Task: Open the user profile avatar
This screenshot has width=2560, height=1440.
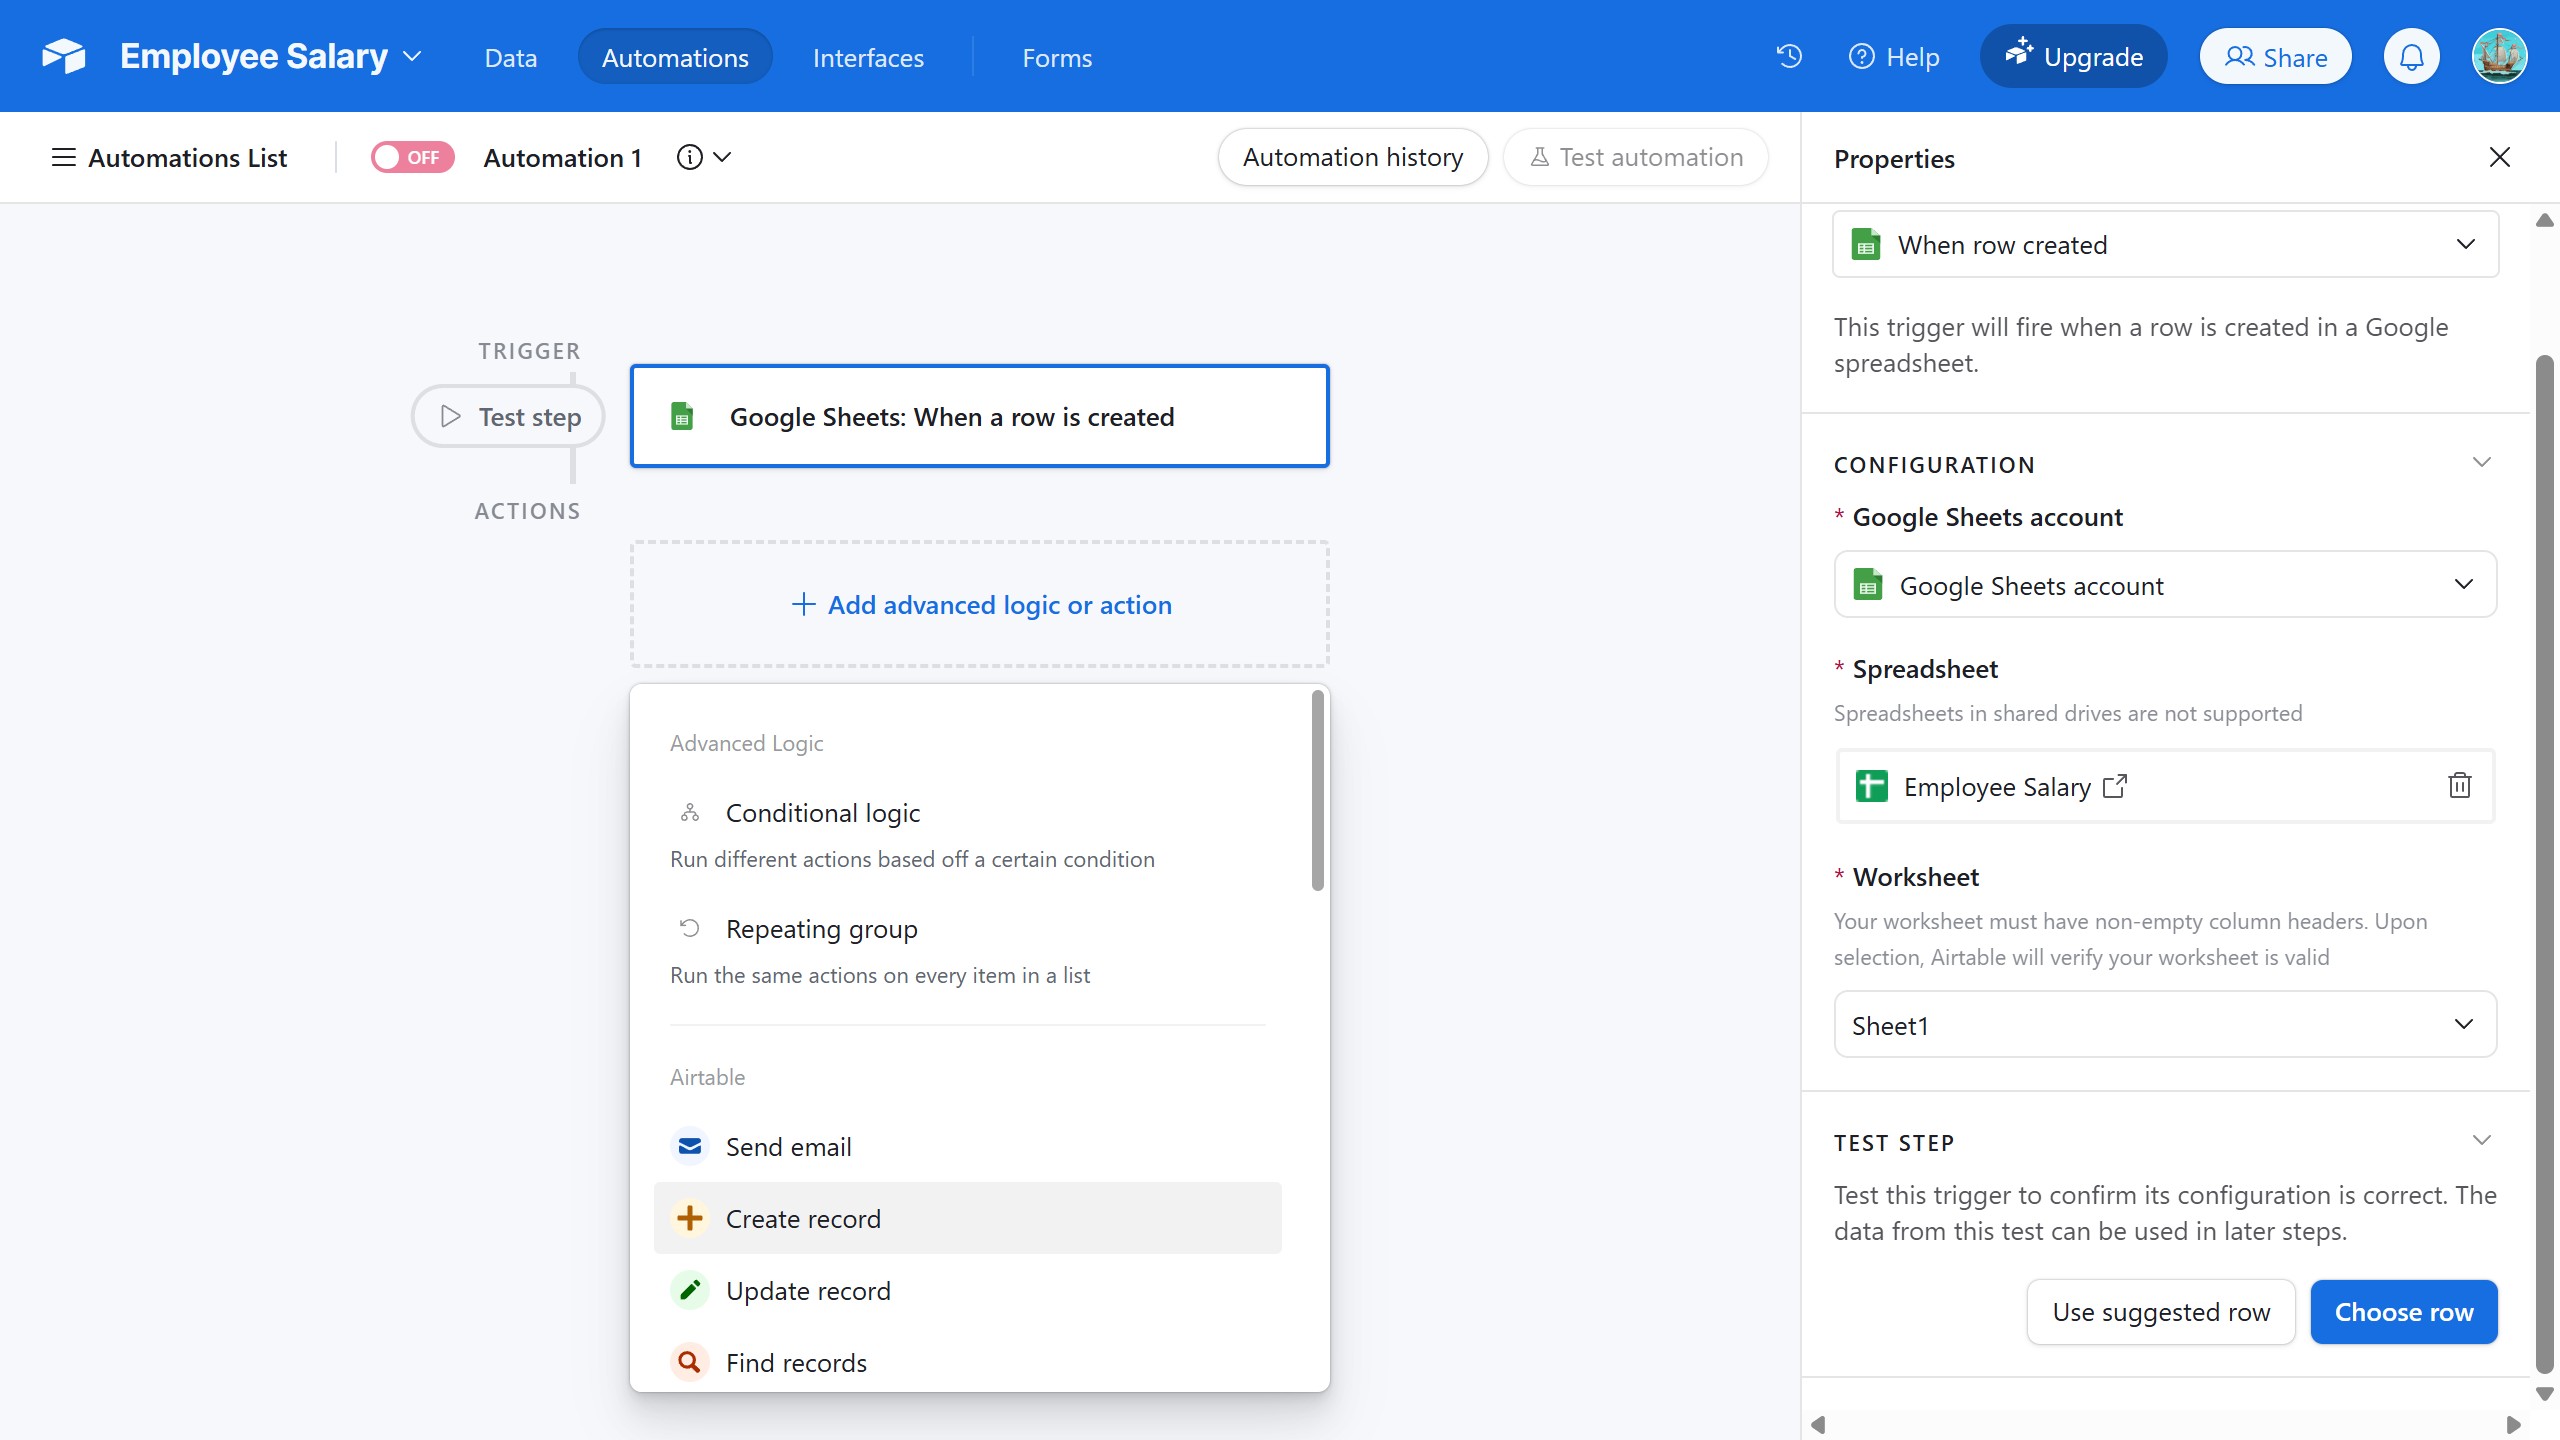Action: (x=2499, y=57)
